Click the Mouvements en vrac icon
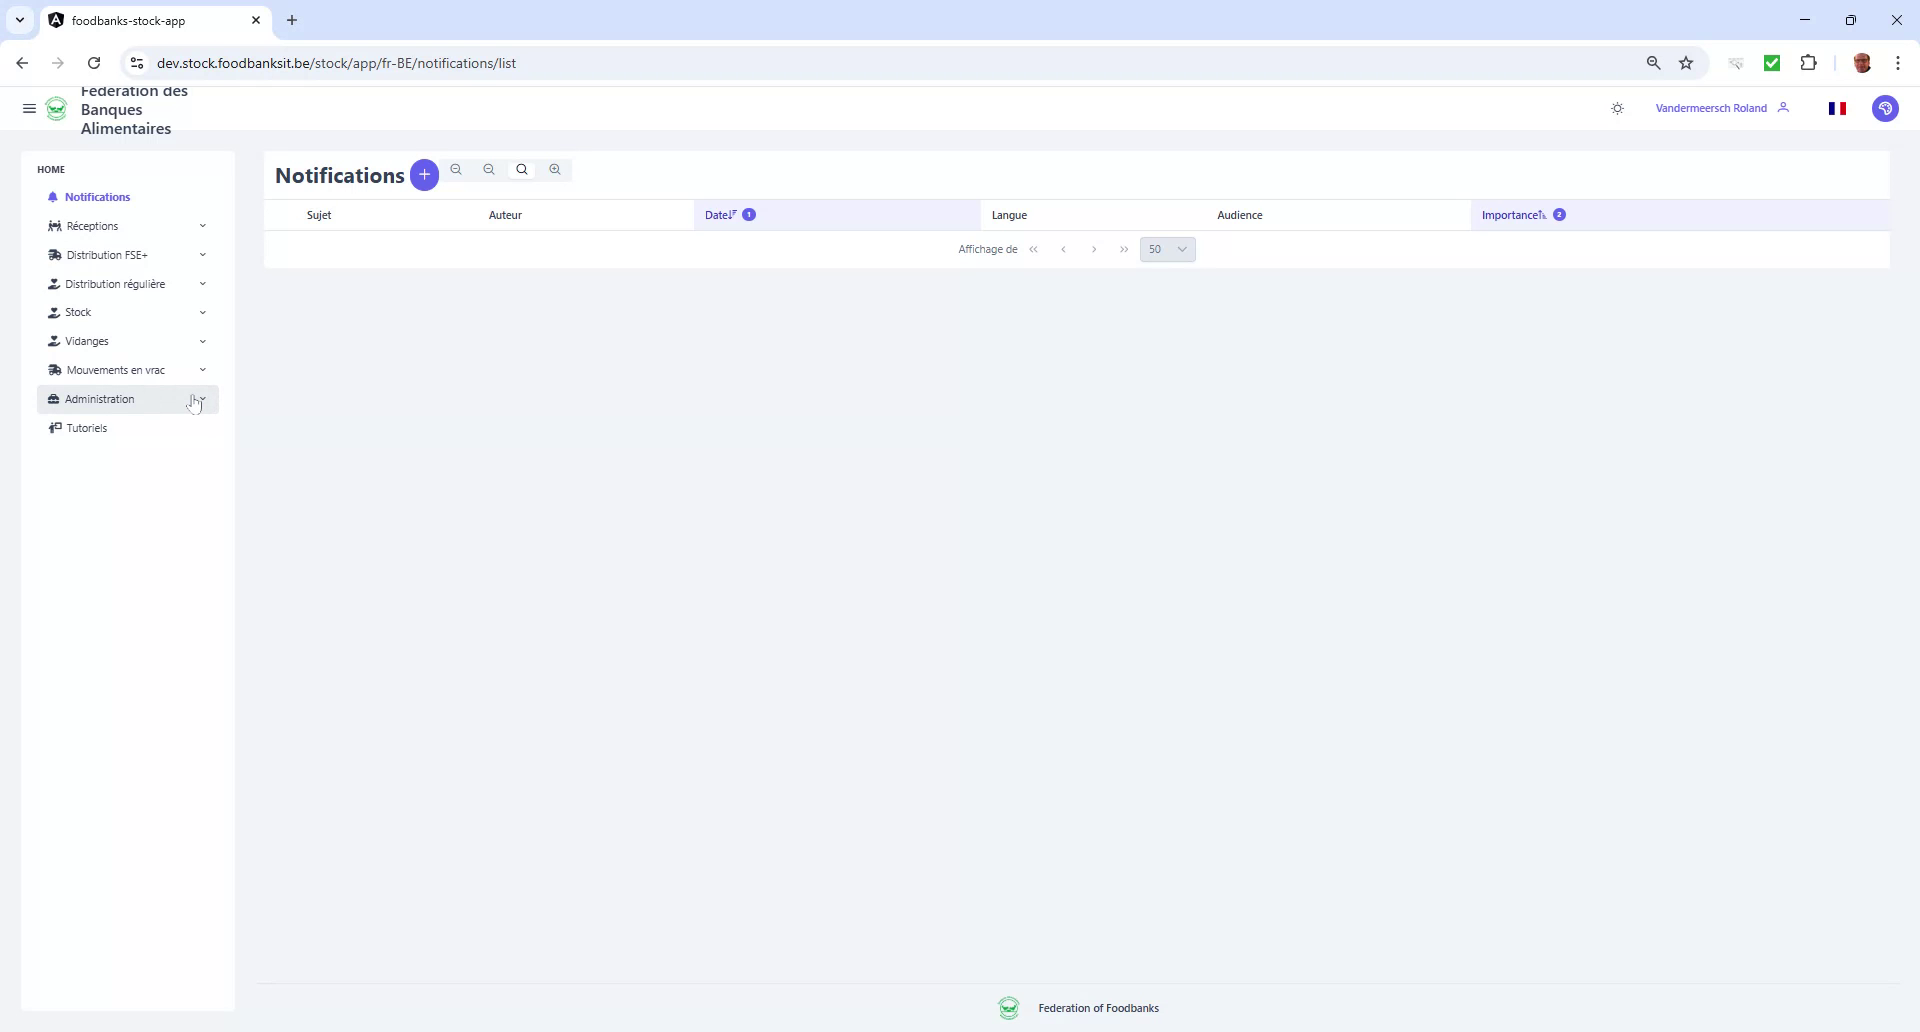The height and width of the screenshot is (1032, 1920). (x=56, y=370)
